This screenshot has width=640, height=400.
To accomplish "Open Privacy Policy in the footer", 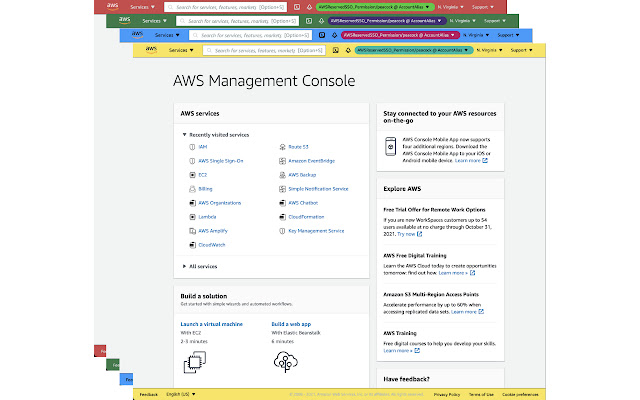I will (x=447, y=394).
